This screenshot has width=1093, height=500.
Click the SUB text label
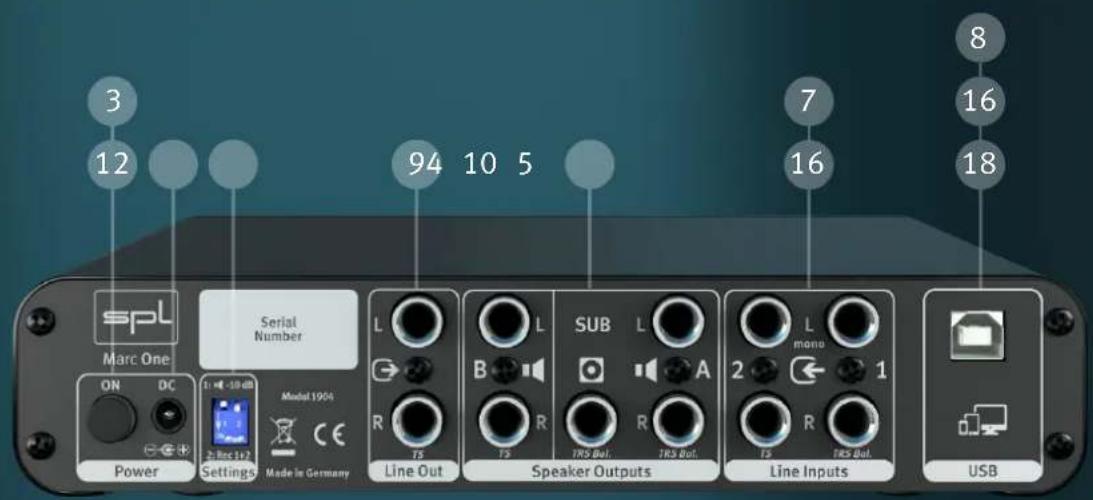point(593,325)
